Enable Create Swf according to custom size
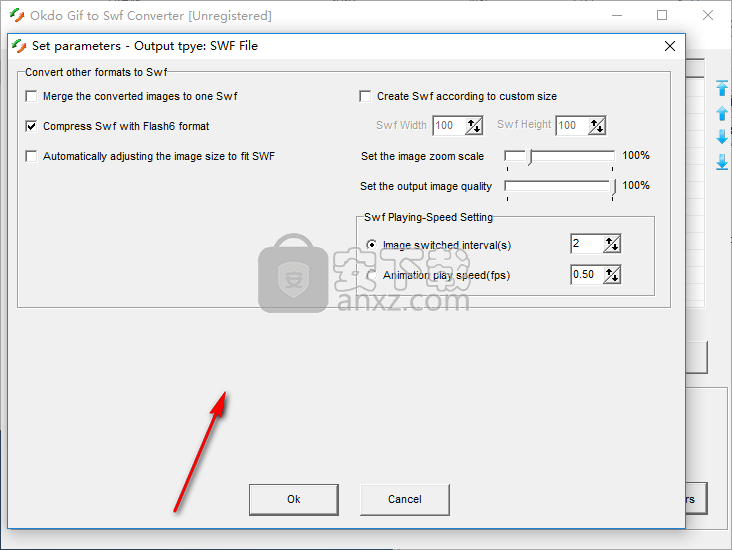 [x=365, y=96]
